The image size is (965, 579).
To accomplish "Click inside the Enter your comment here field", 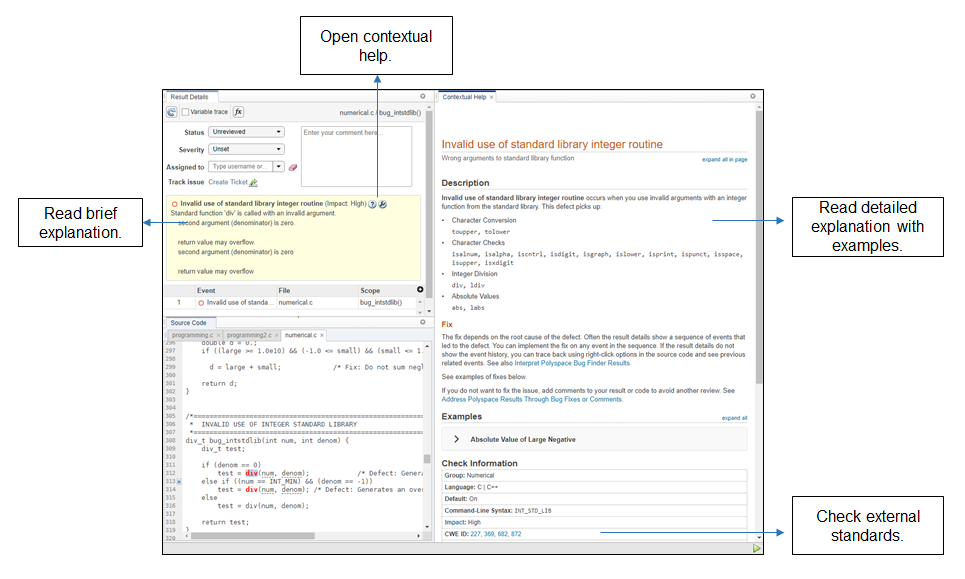I will pyautogui.click(x=356, y=156).
